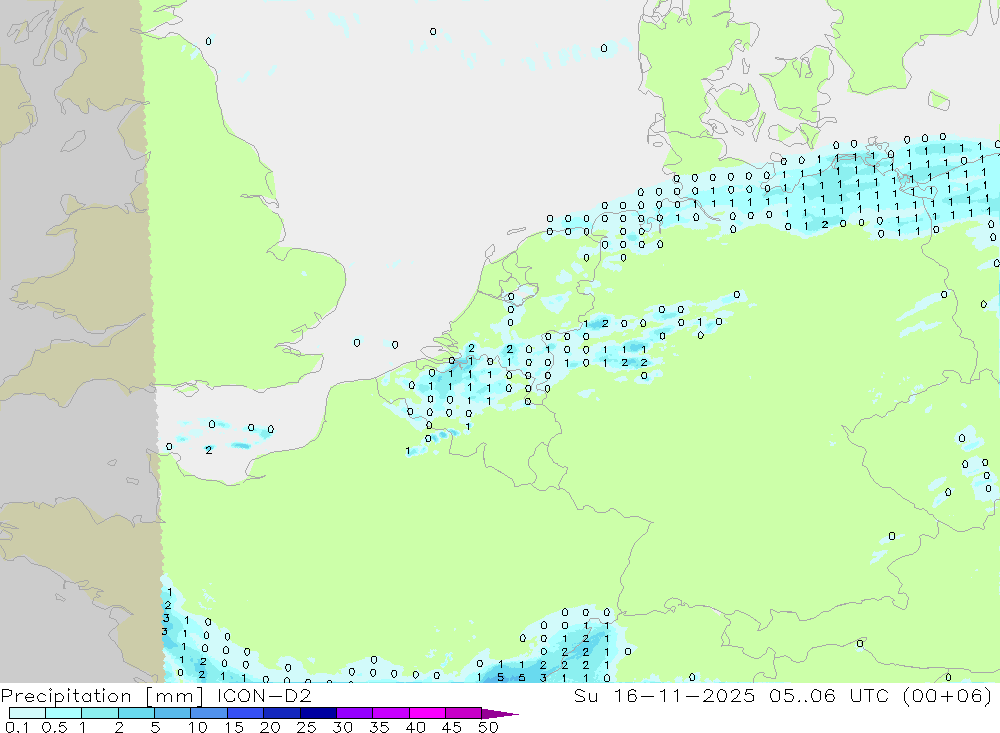
Task: Click the '45' legend scale label
Action: click(x=452, y=727)
